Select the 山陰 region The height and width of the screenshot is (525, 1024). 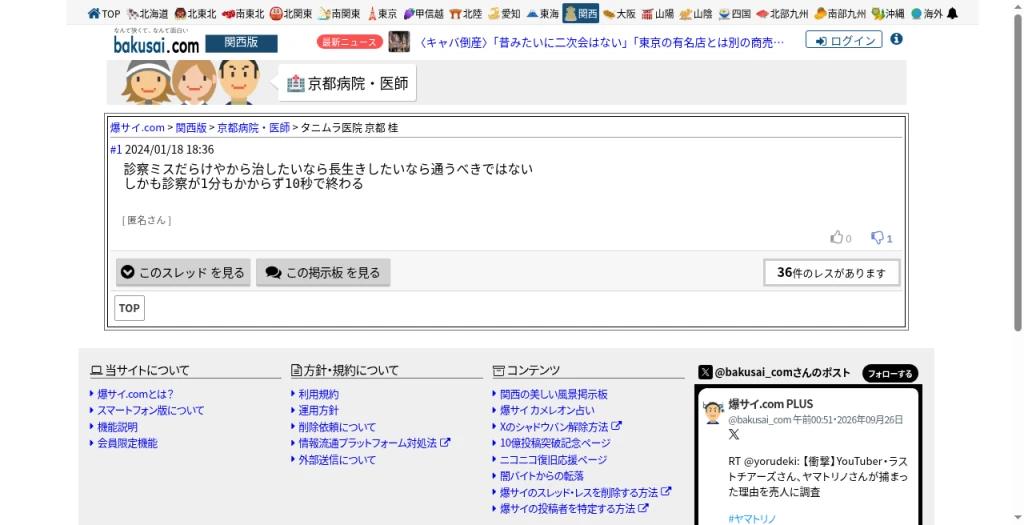(x=696, y=13)
